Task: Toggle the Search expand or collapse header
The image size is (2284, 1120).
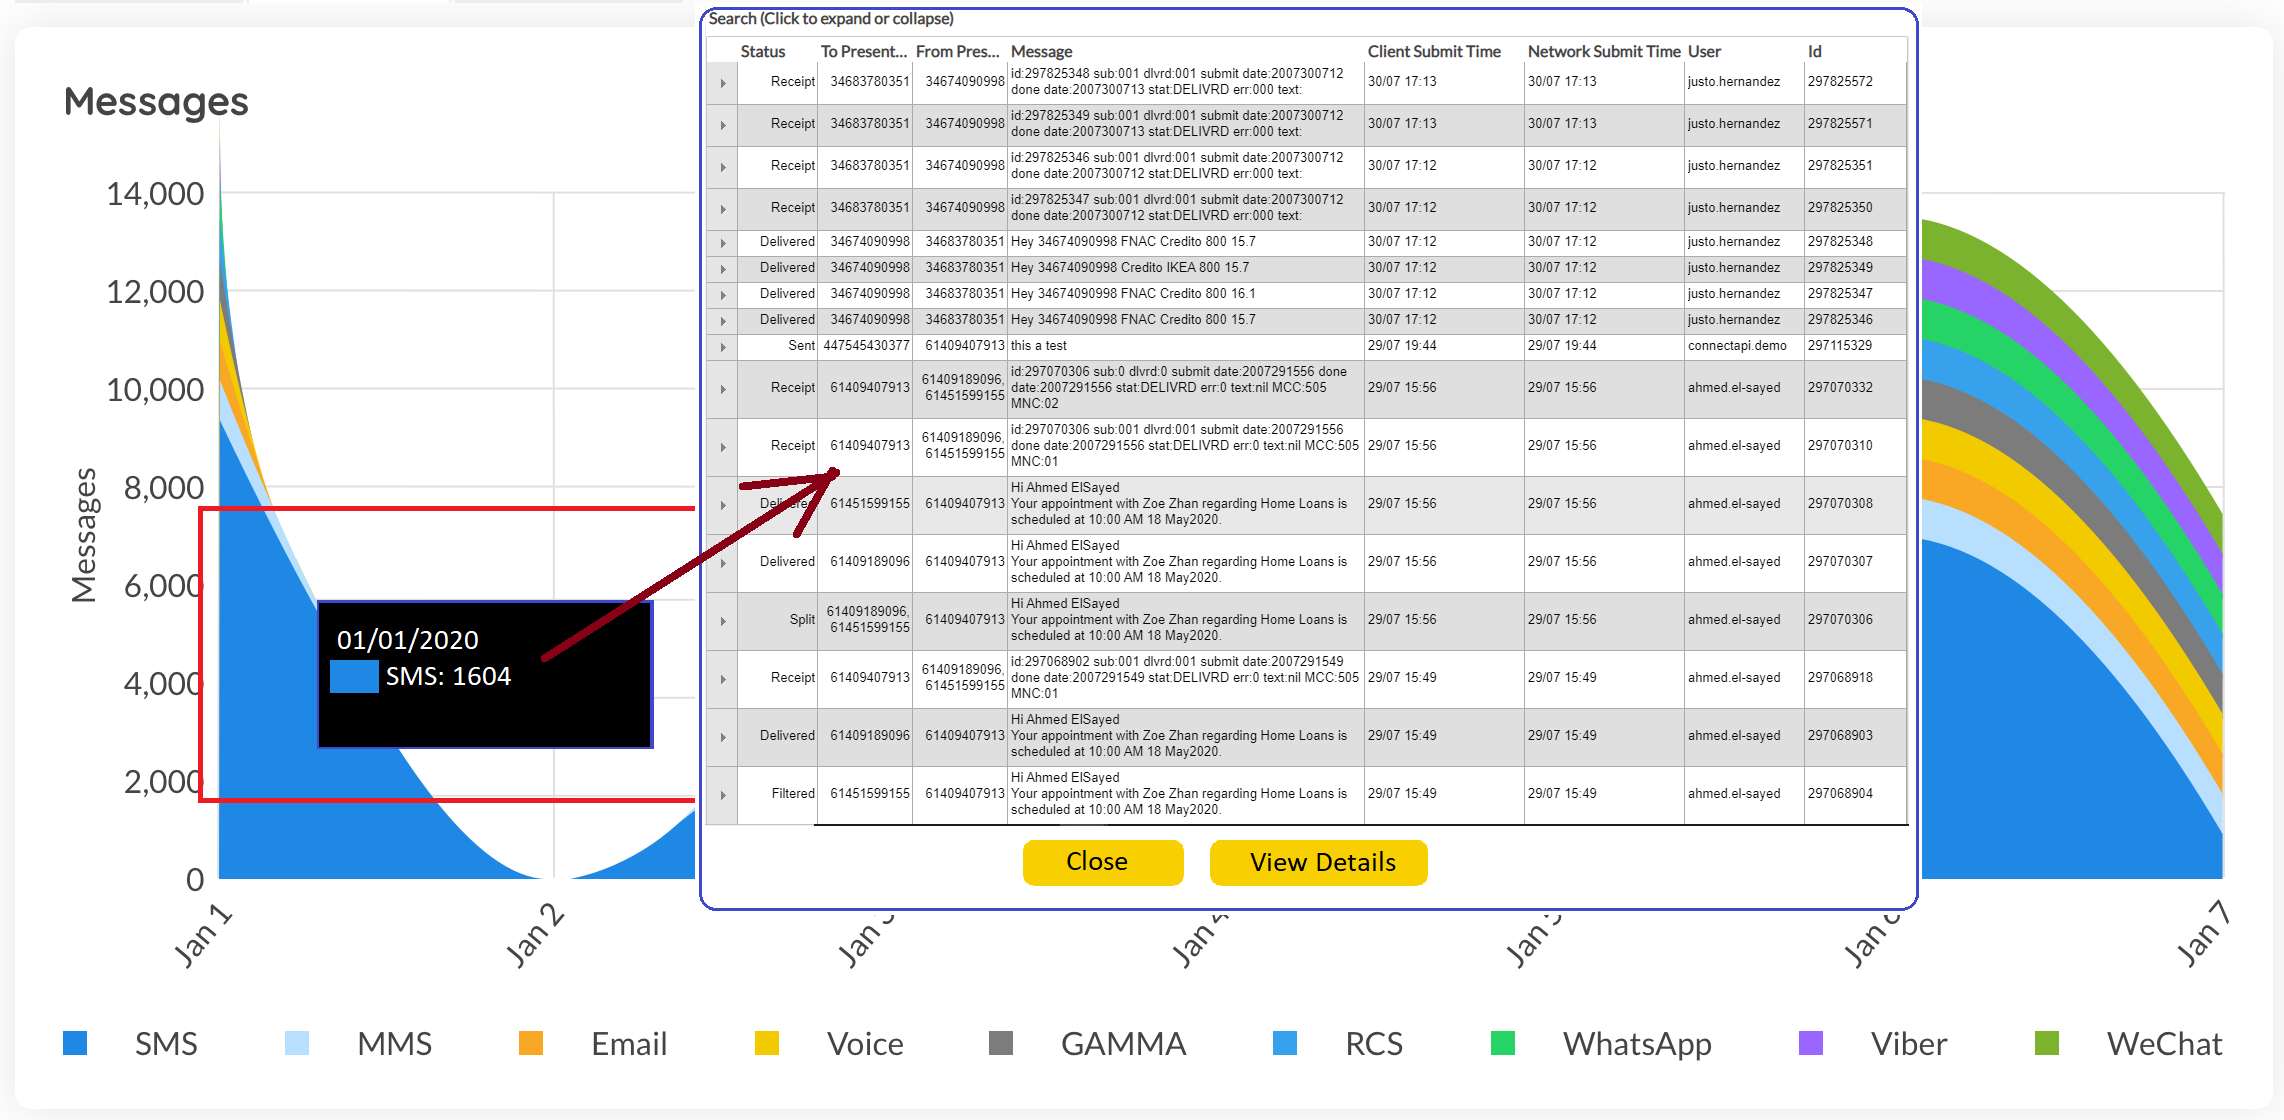Action: click(831, 19)
